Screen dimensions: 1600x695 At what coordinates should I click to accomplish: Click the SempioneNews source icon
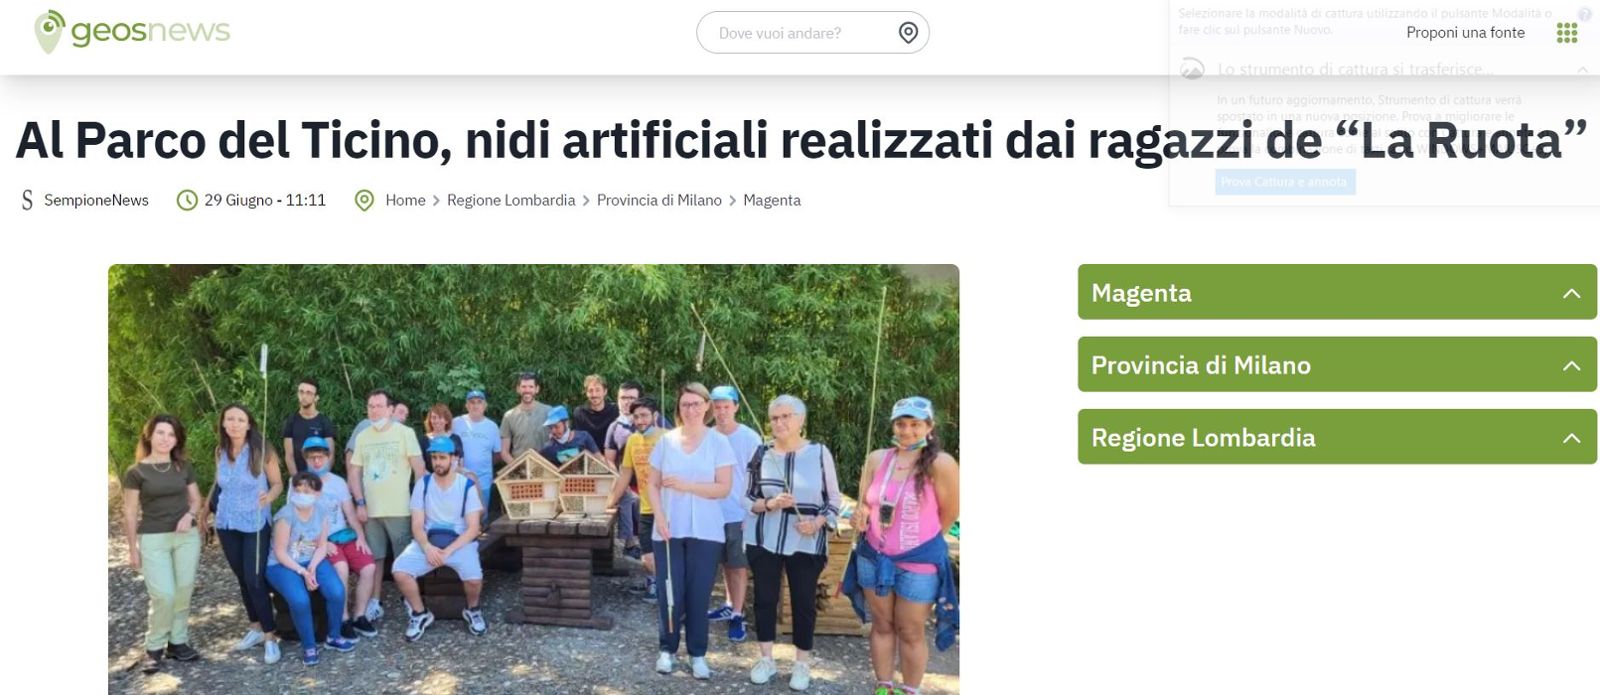point(27,200)
